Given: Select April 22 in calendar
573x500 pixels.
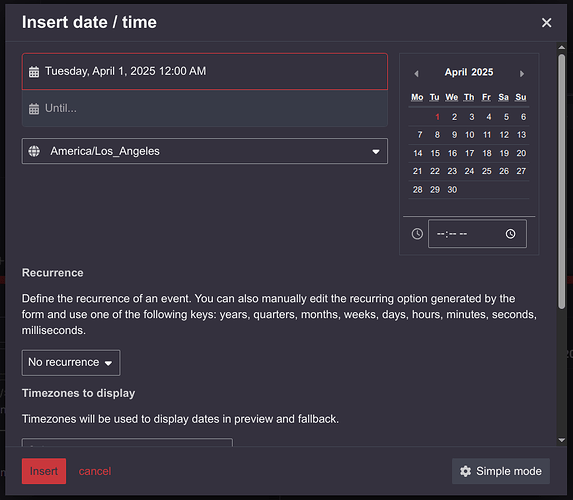Looking at the screenshot, I should click(435, 171).
